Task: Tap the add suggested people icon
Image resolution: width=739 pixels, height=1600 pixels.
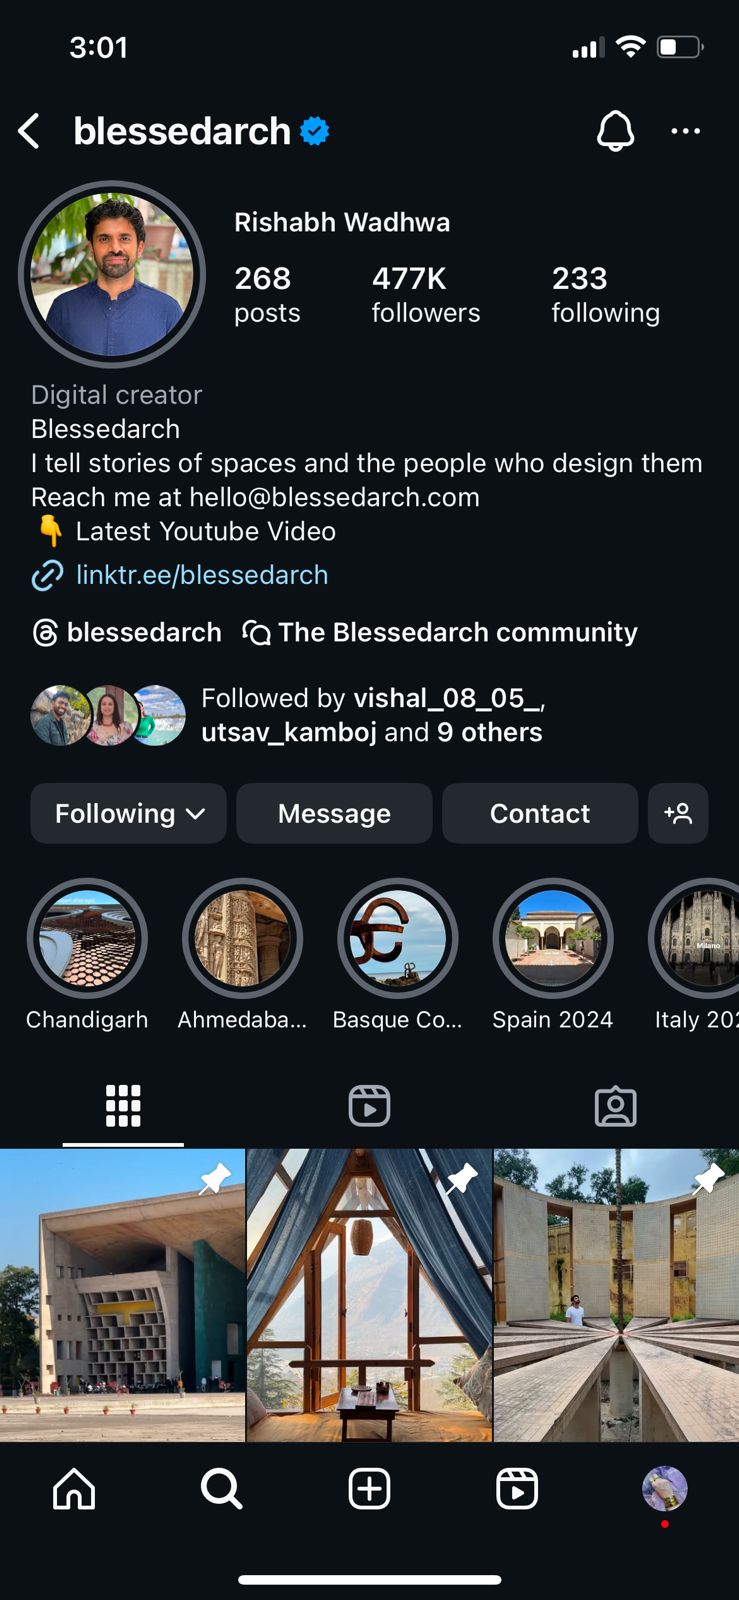Action: 678,813
